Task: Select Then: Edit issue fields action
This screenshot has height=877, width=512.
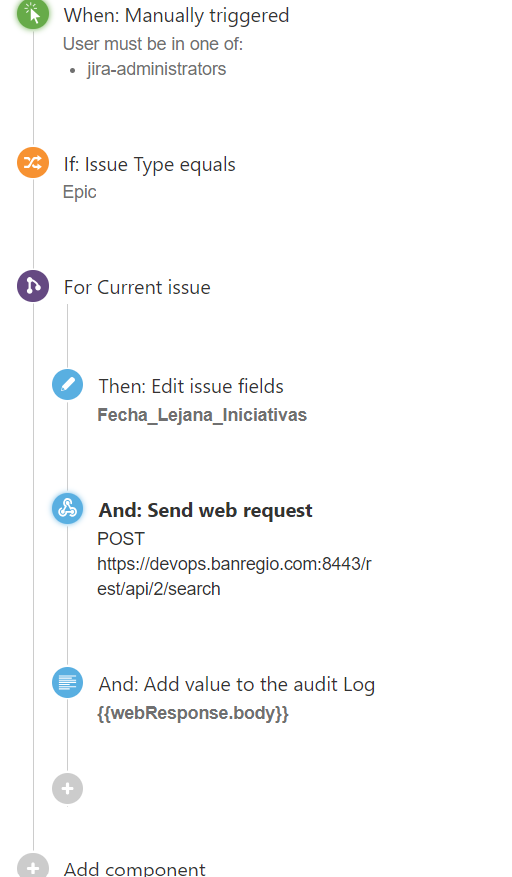Action: coord(191,386)
